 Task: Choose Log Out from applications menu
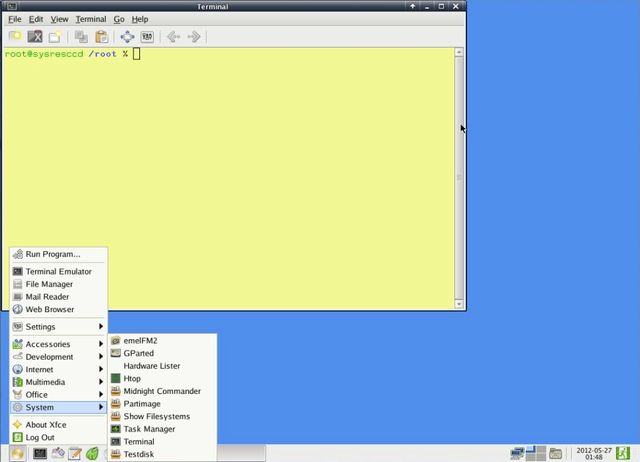coord(40,437)
